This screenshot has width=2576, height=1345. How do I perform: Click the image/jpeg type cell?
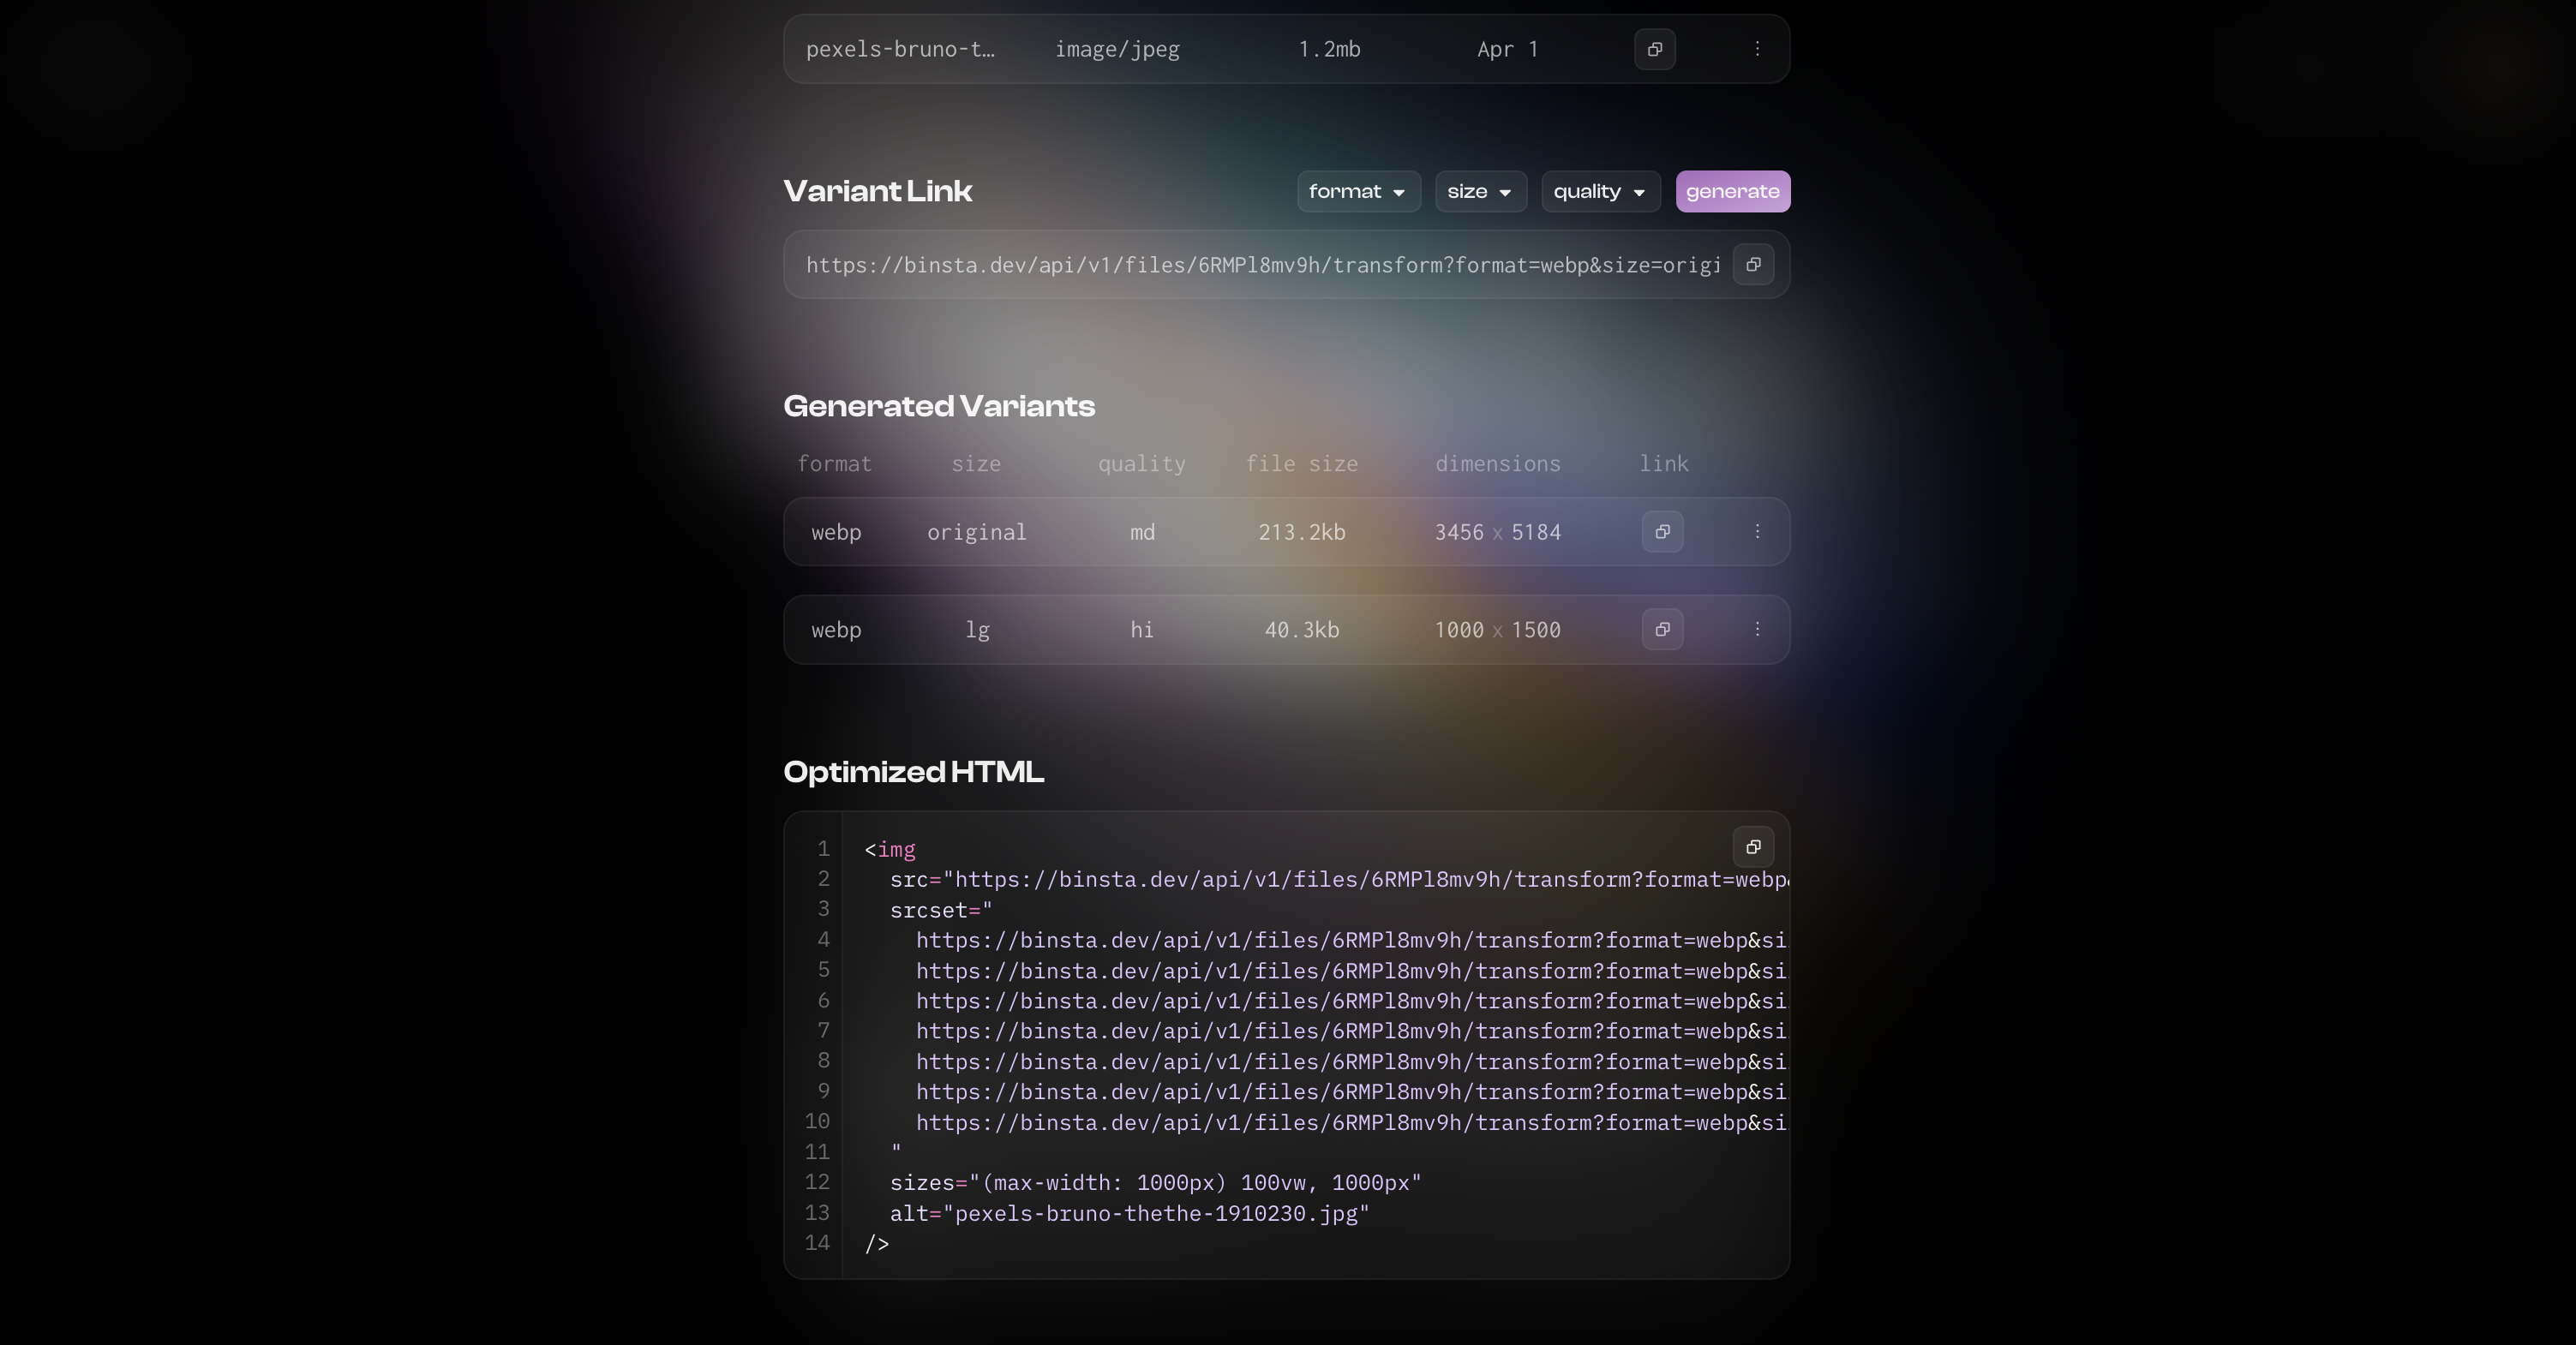1117,49
